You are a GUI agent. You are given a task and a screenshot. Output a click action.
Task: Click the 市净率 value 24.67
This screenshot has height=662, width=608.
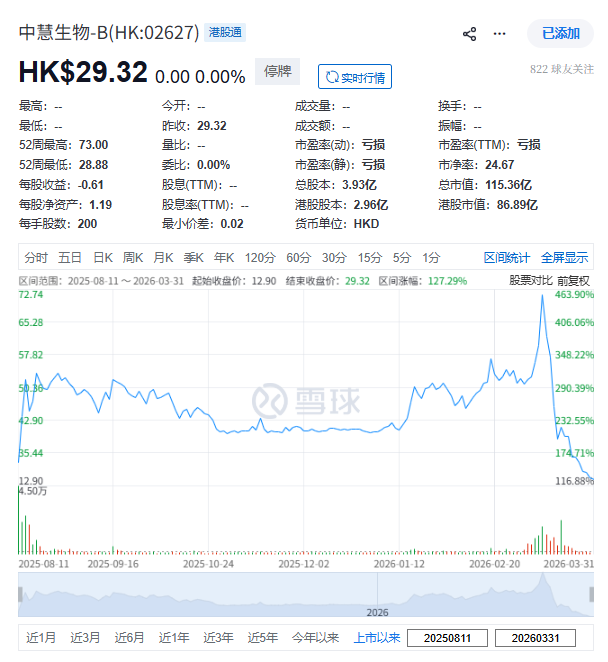[x=499, y=165]
